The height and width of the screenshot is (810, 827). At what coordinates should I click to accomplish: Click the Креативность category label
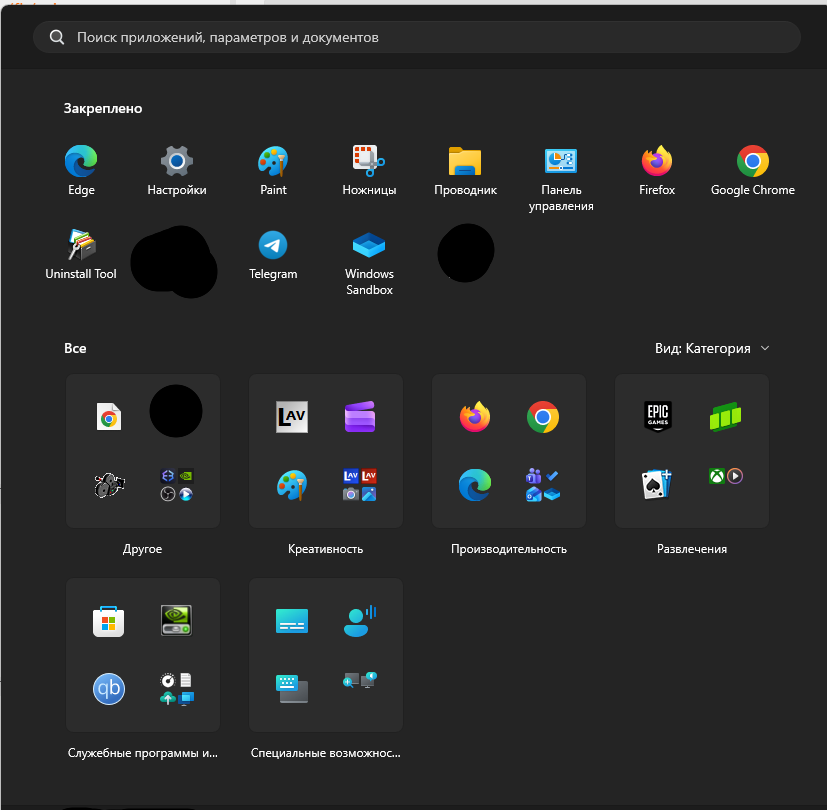325,549
